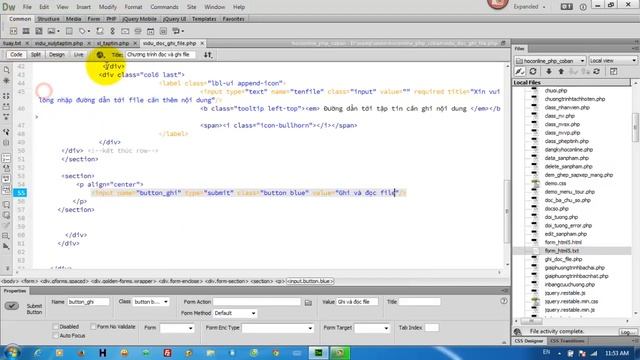Screen dimensions: 640x360
Task: Click the Properties panel help icon
Action: pos(504,301)
